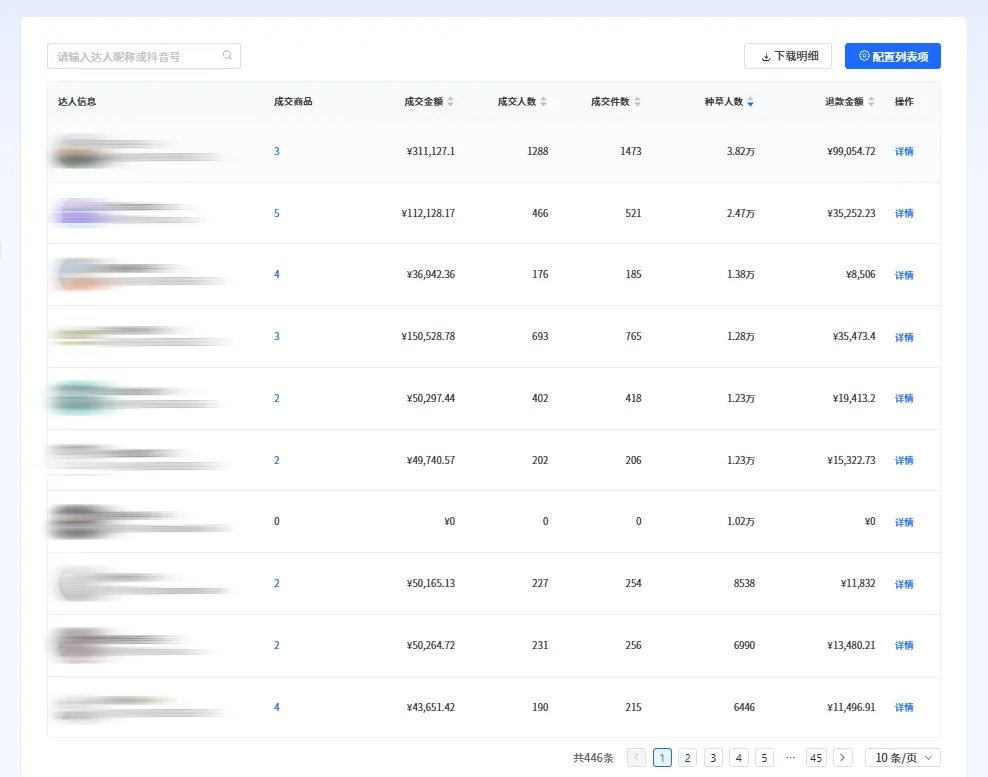Sort by 成交金额 column arrows
The width and height of the screenshot is (988, 777).
click(x=451, y=101)
